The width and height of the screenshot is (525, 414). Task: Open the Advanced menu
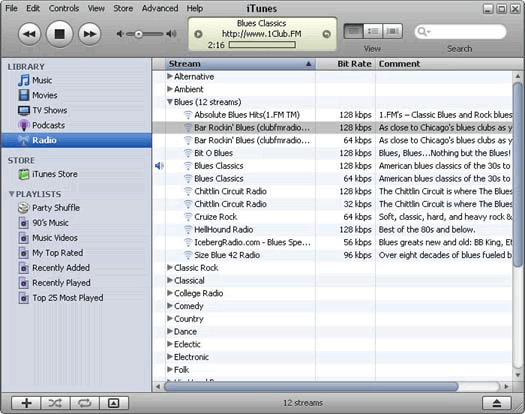pos(160,8)
